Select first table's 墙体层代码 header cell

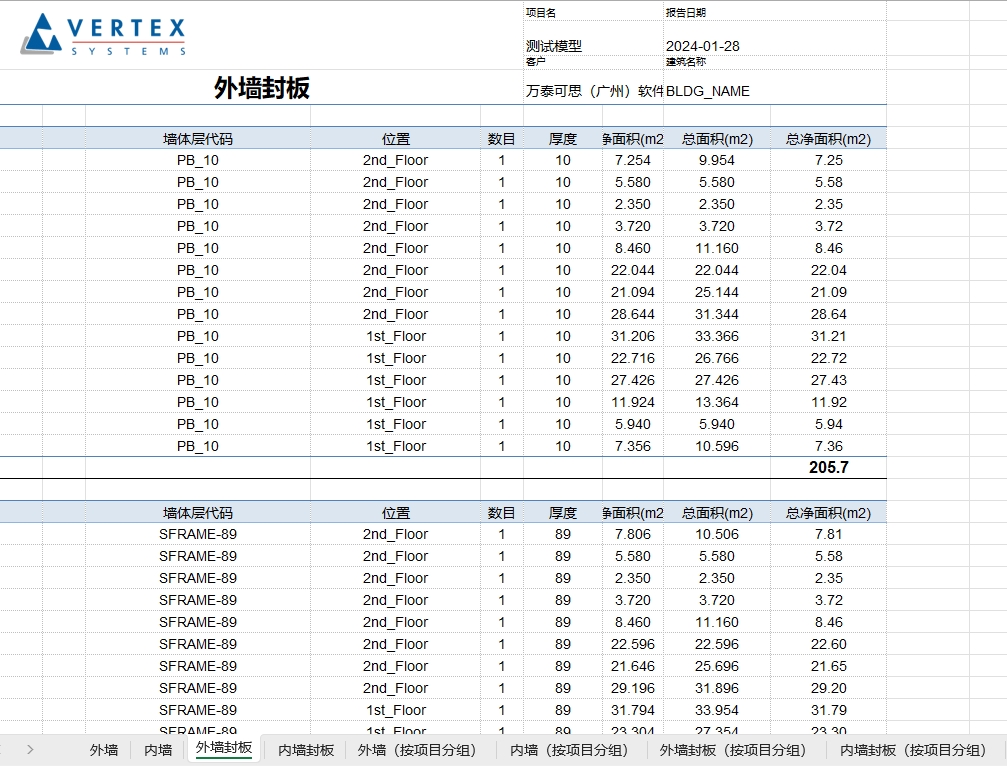[x=198, y=139]
